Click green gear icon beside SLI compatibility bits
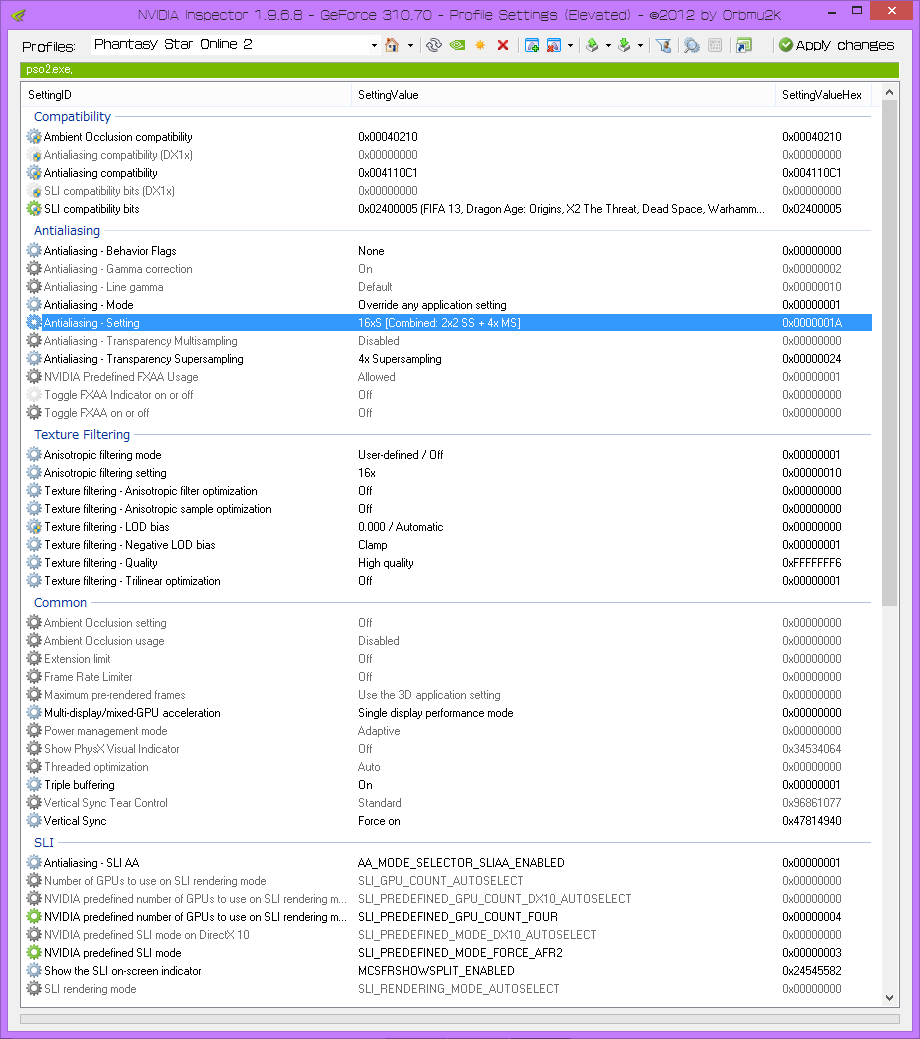This screenshot has width=920, height=1039. [34, 209]
